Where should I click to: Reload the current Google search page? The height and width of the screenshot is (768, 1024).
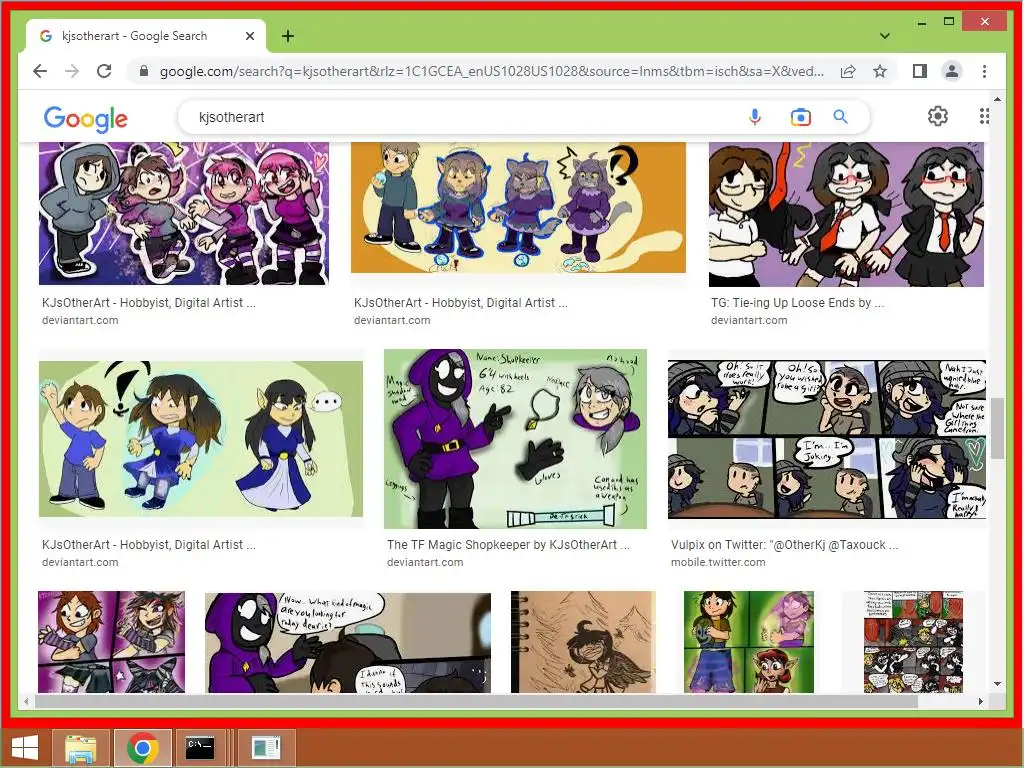tap(104, 71)
